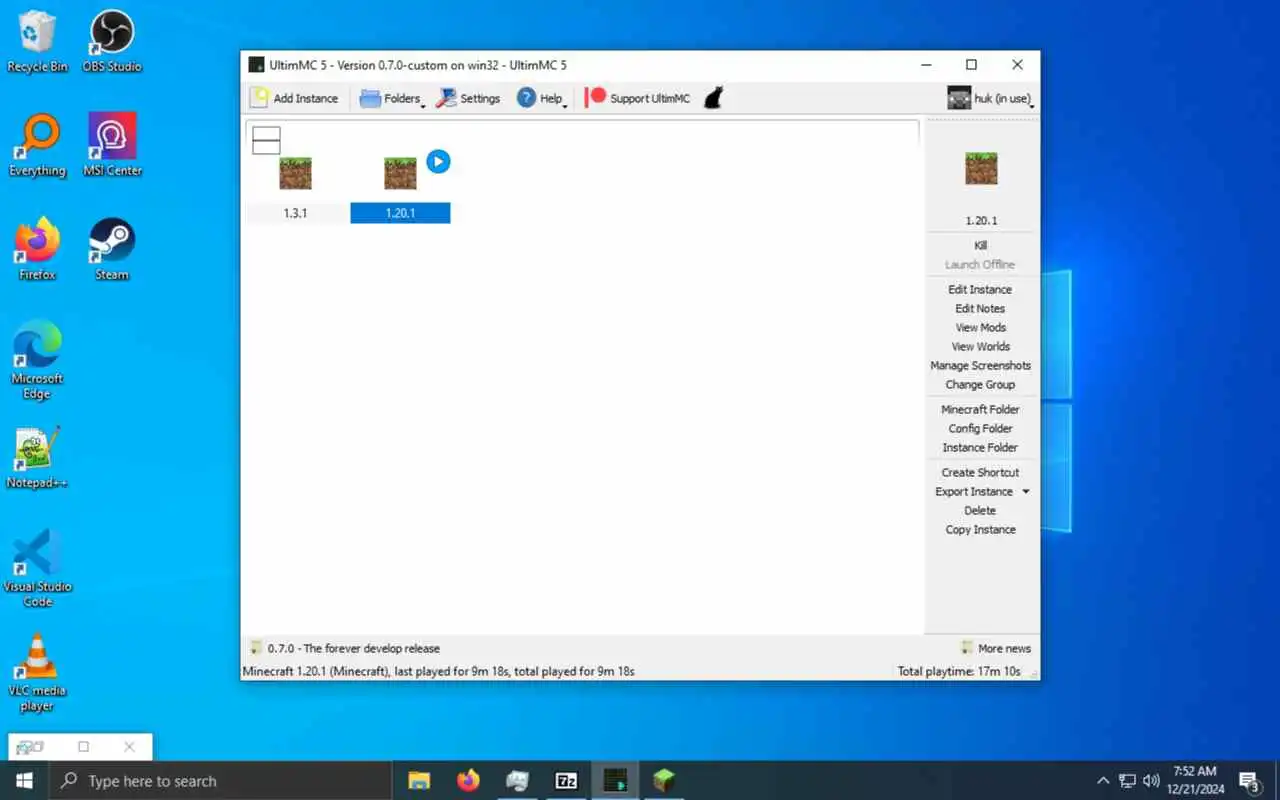This screenshot has width=1280, height=800.
Task: Open View Mods
Action: coord(981,327)
